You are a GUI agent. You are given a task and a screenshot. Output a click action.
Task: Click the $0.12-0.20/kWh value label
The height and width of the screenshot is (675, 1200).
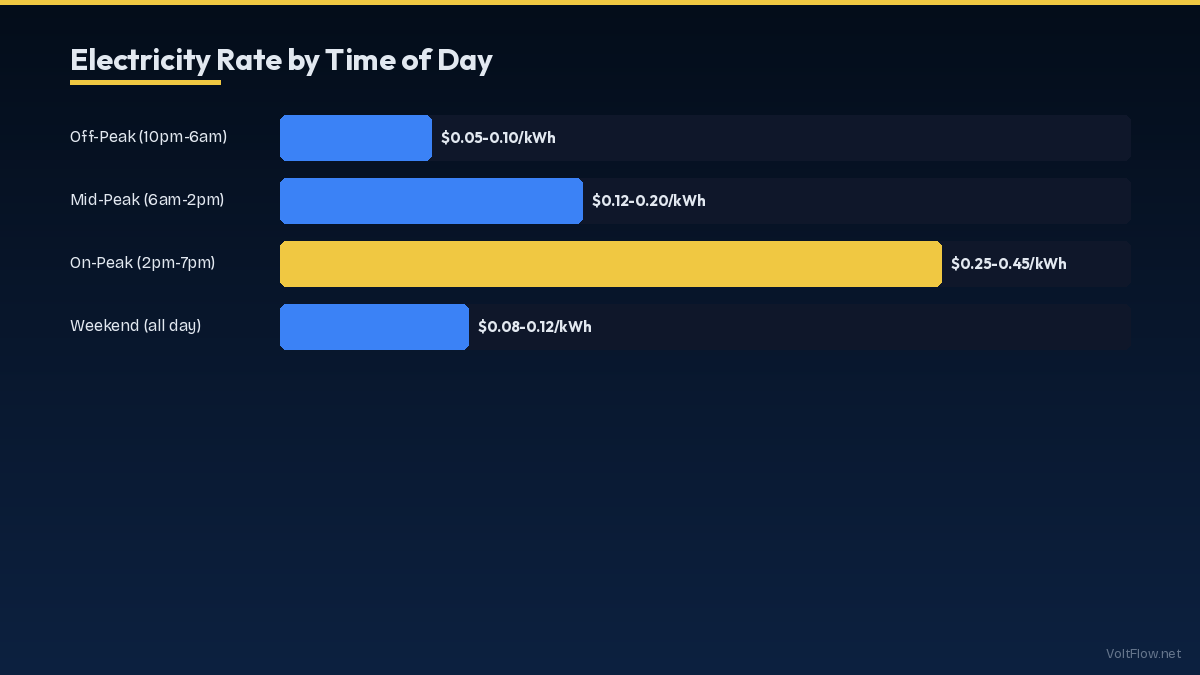tap(648, 201)
